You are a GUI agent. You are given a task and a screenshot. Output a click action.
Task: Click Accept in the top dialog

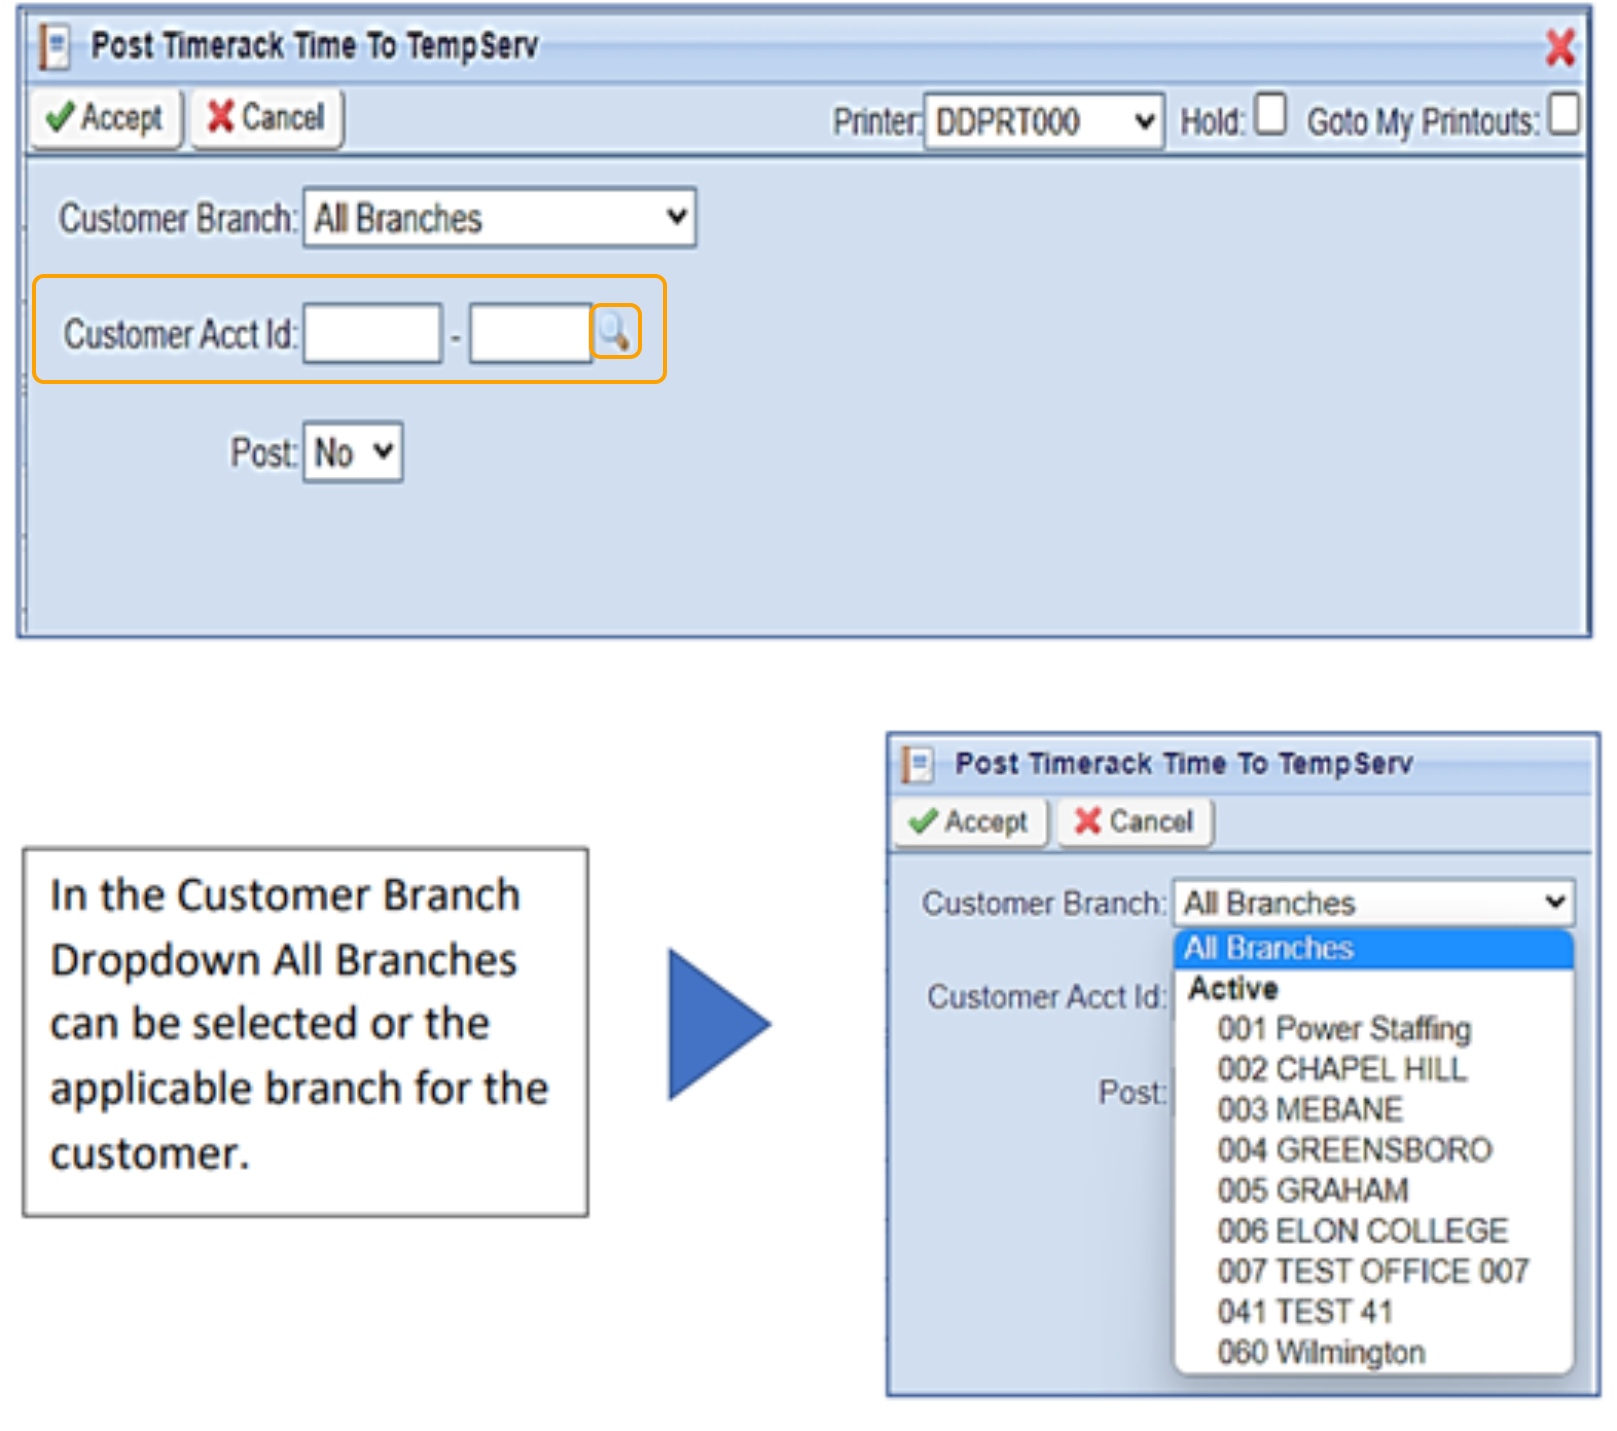pyautogui.click(x=105, y=118)
